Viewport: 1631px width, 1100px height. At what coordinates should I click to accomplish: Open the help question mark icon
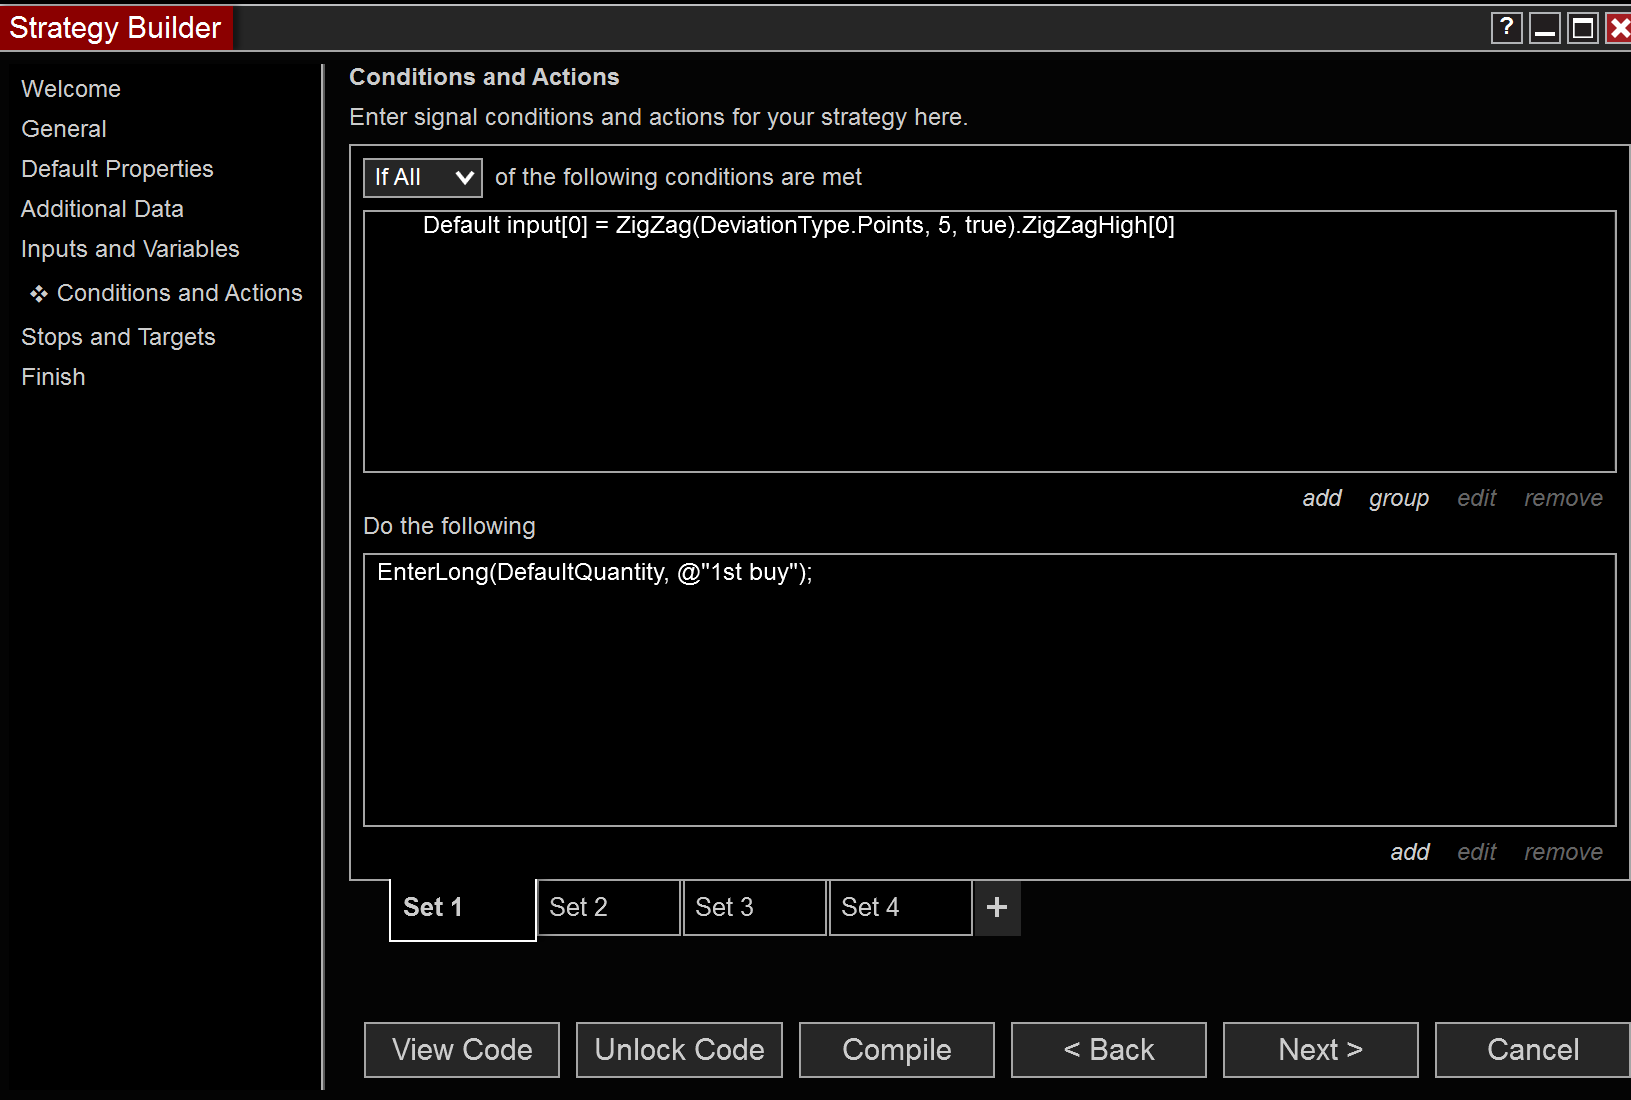1506,28
